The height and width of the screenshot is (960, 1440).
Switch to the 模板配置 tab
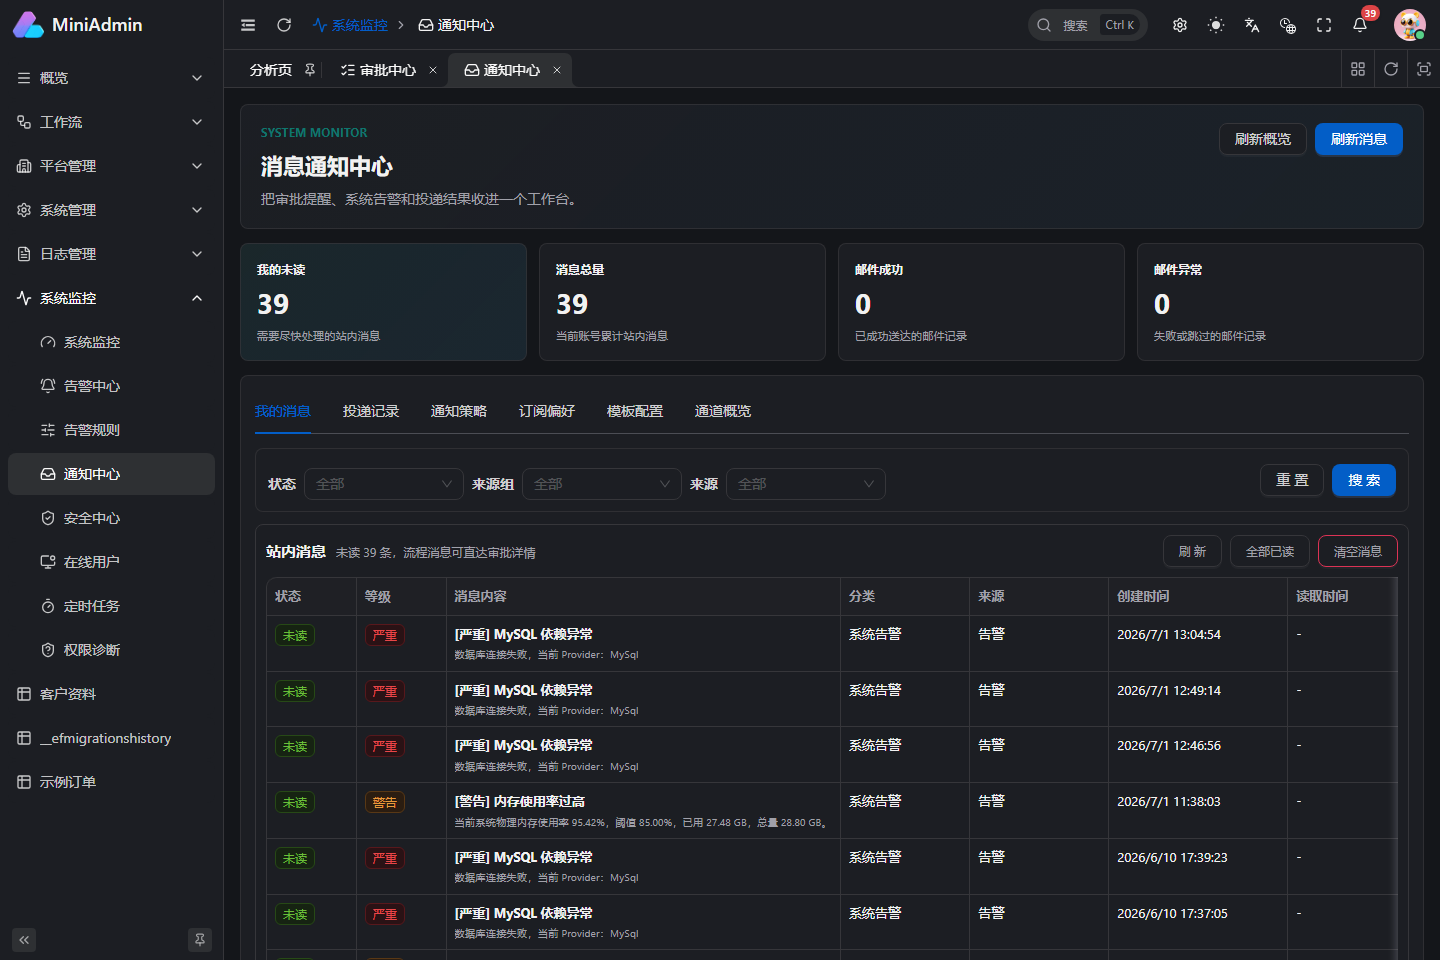(x=635, y=411)
